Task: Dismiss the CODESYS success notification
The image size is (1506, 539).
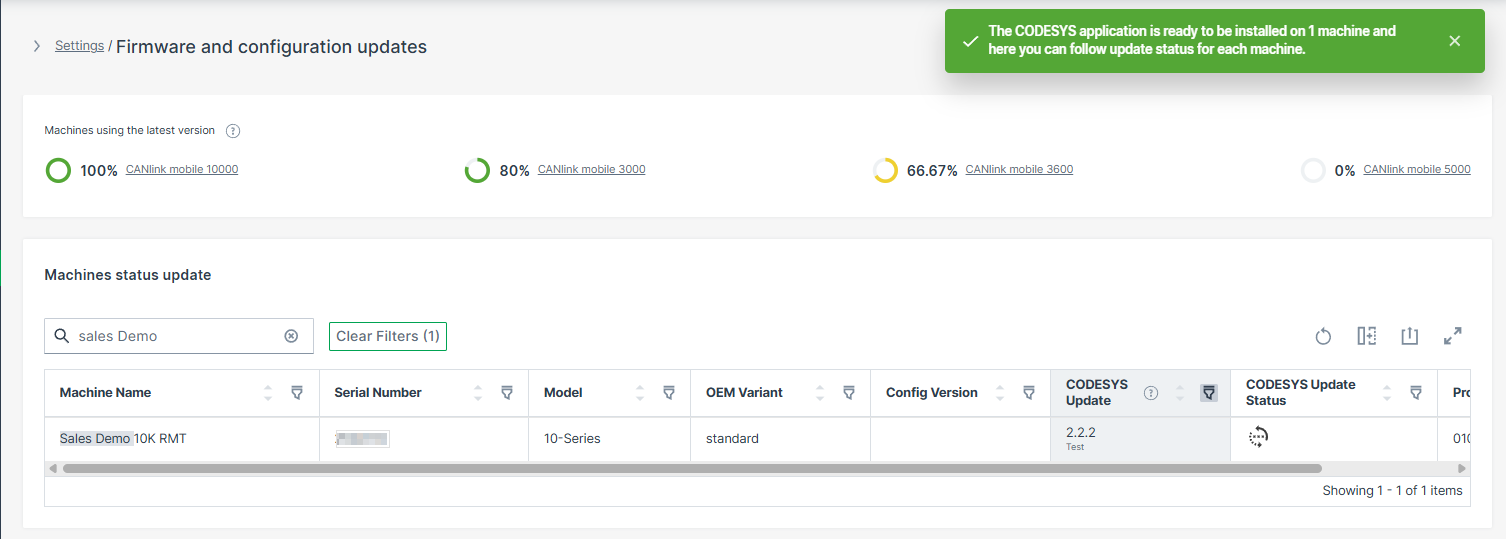Action: coord(1454,41)
